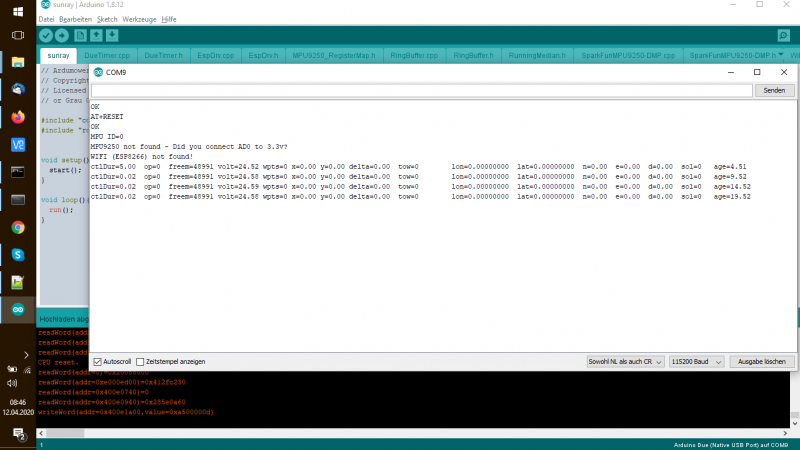Show hidden tray icons chevron

[26, 355]
